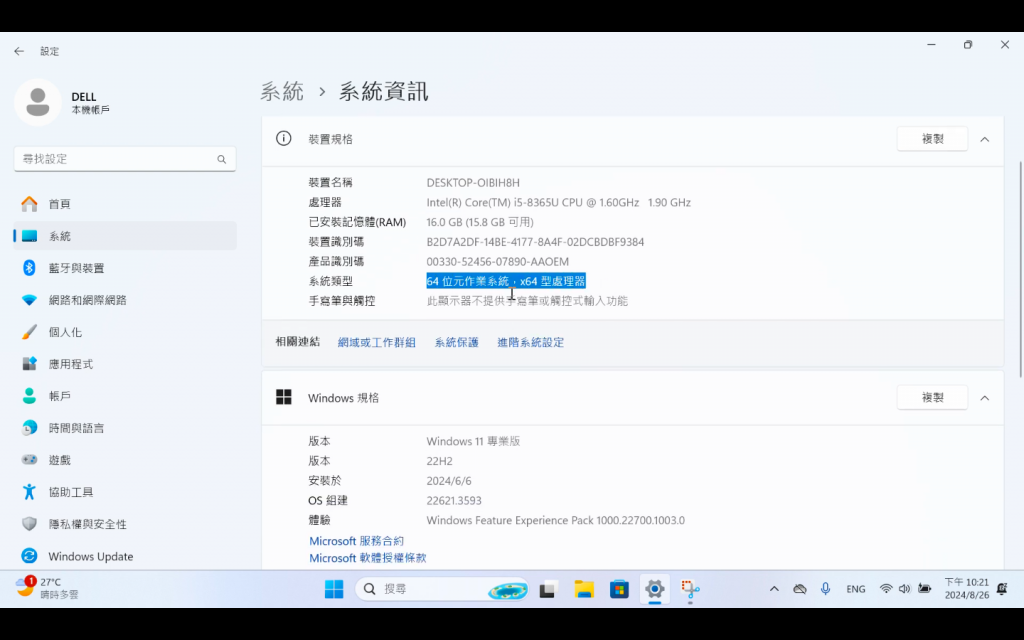Click the Wi-Fi tray icon

[x=886, y=588]
